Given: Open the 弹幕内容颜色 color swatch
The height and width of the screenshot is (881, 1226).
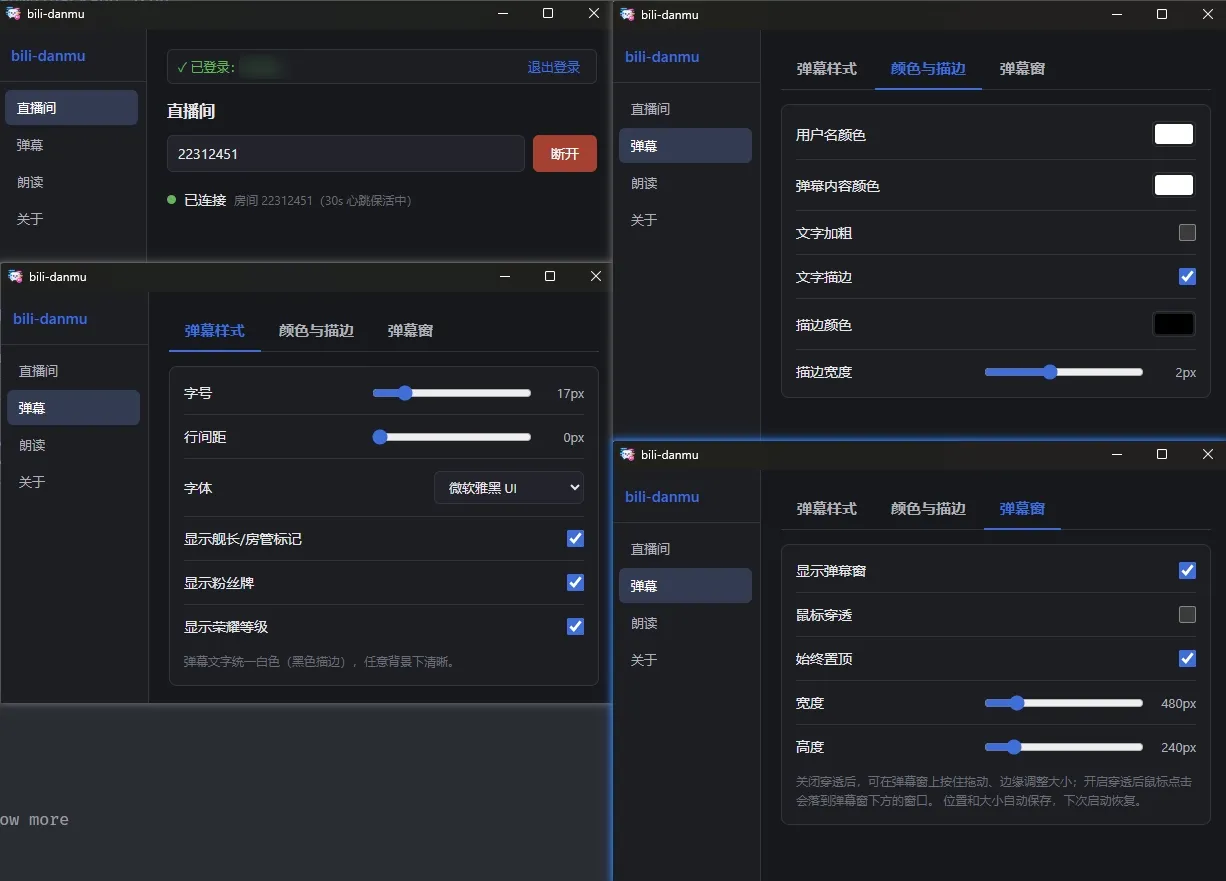Looking at the screenshot, I should point(1174,185).
